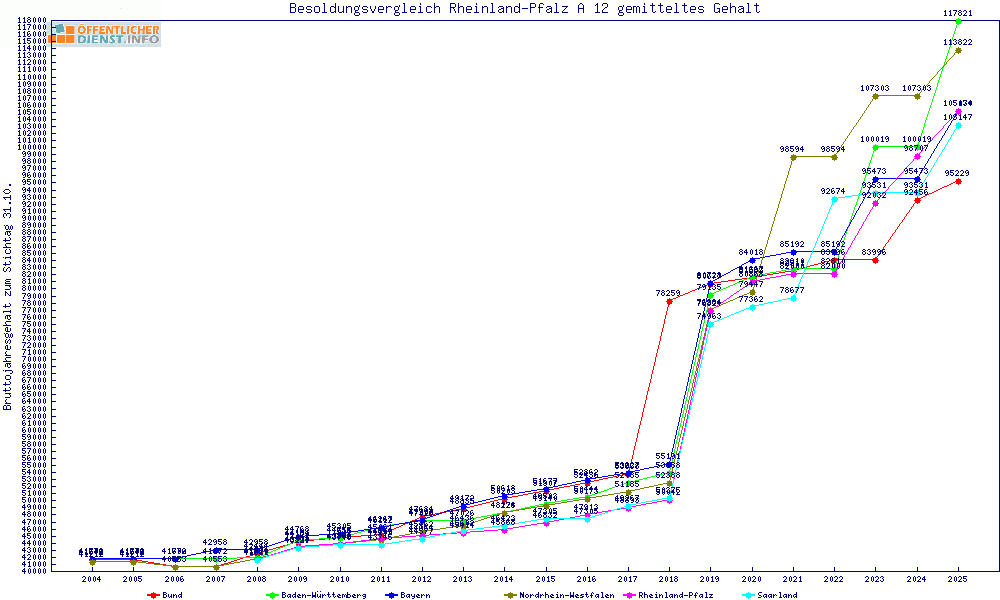This screenshot has height=600, width=1000.
Task: Click the Bruttojahresgehalt y-axis title
Action: coord(8,298)
